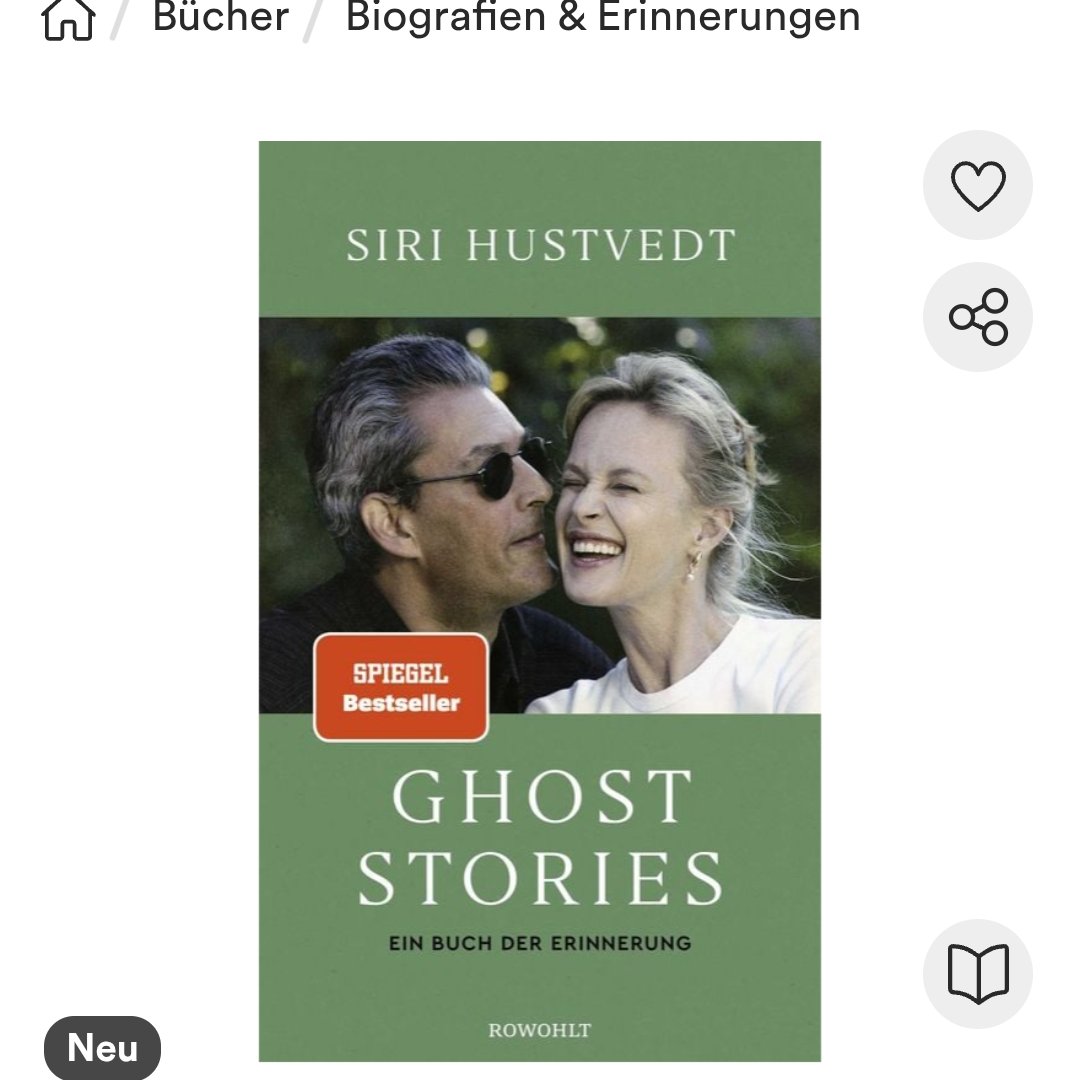Viewport: 1080px width, 1080px height.
Task: Add book to wishlist with heart icon
Action: coord(977,185)
